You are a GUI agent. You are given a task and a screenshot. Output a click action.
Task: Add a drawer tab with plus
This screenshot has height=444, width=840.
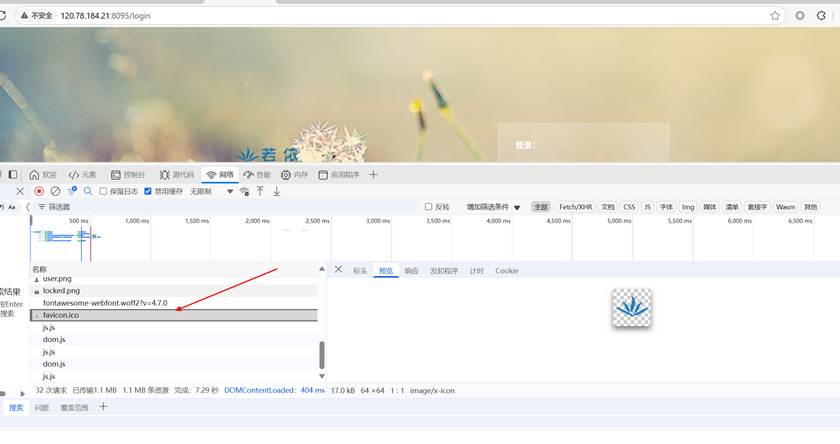pos(103,407)
